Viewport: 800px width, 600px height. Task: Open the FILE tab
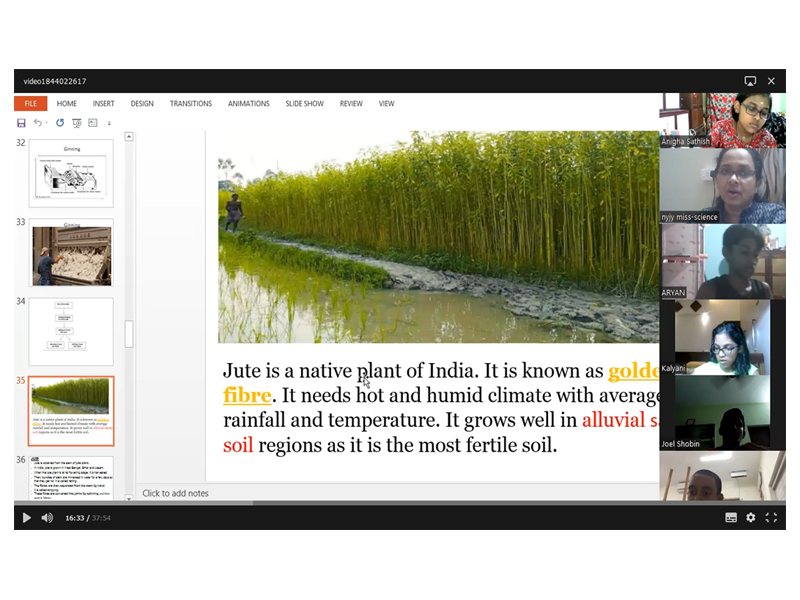(x=30, y=103)
